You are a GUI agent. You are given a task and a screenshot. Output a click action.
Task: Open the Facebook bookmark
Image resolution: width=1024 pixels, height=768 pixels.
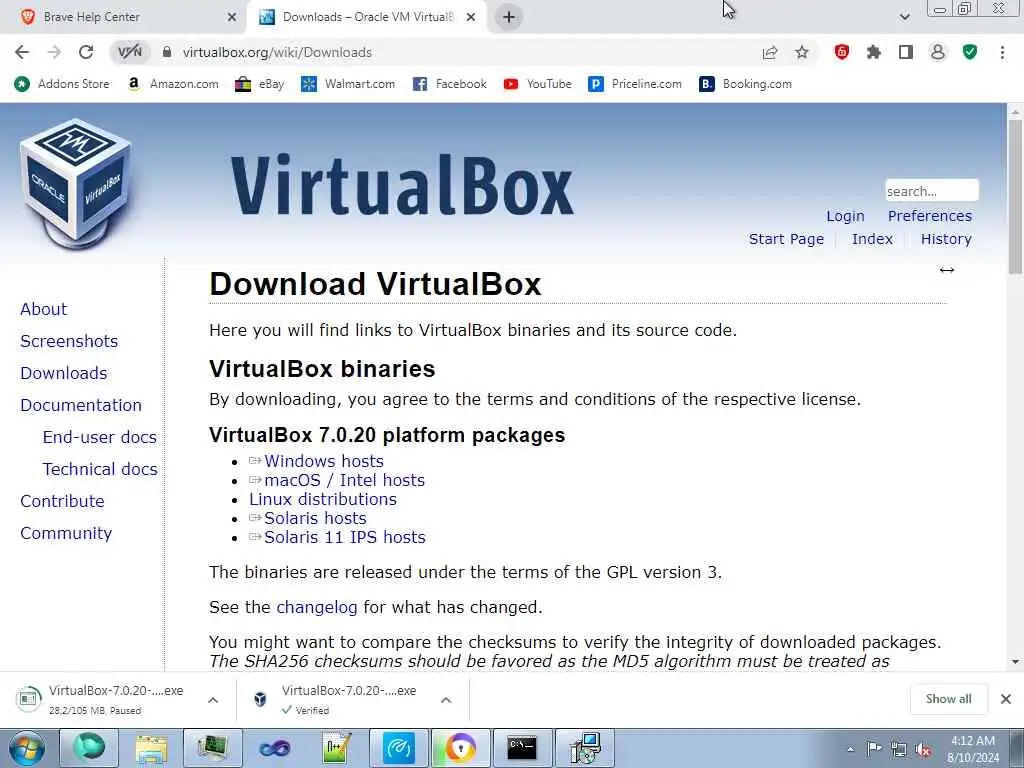coord(449,84)
